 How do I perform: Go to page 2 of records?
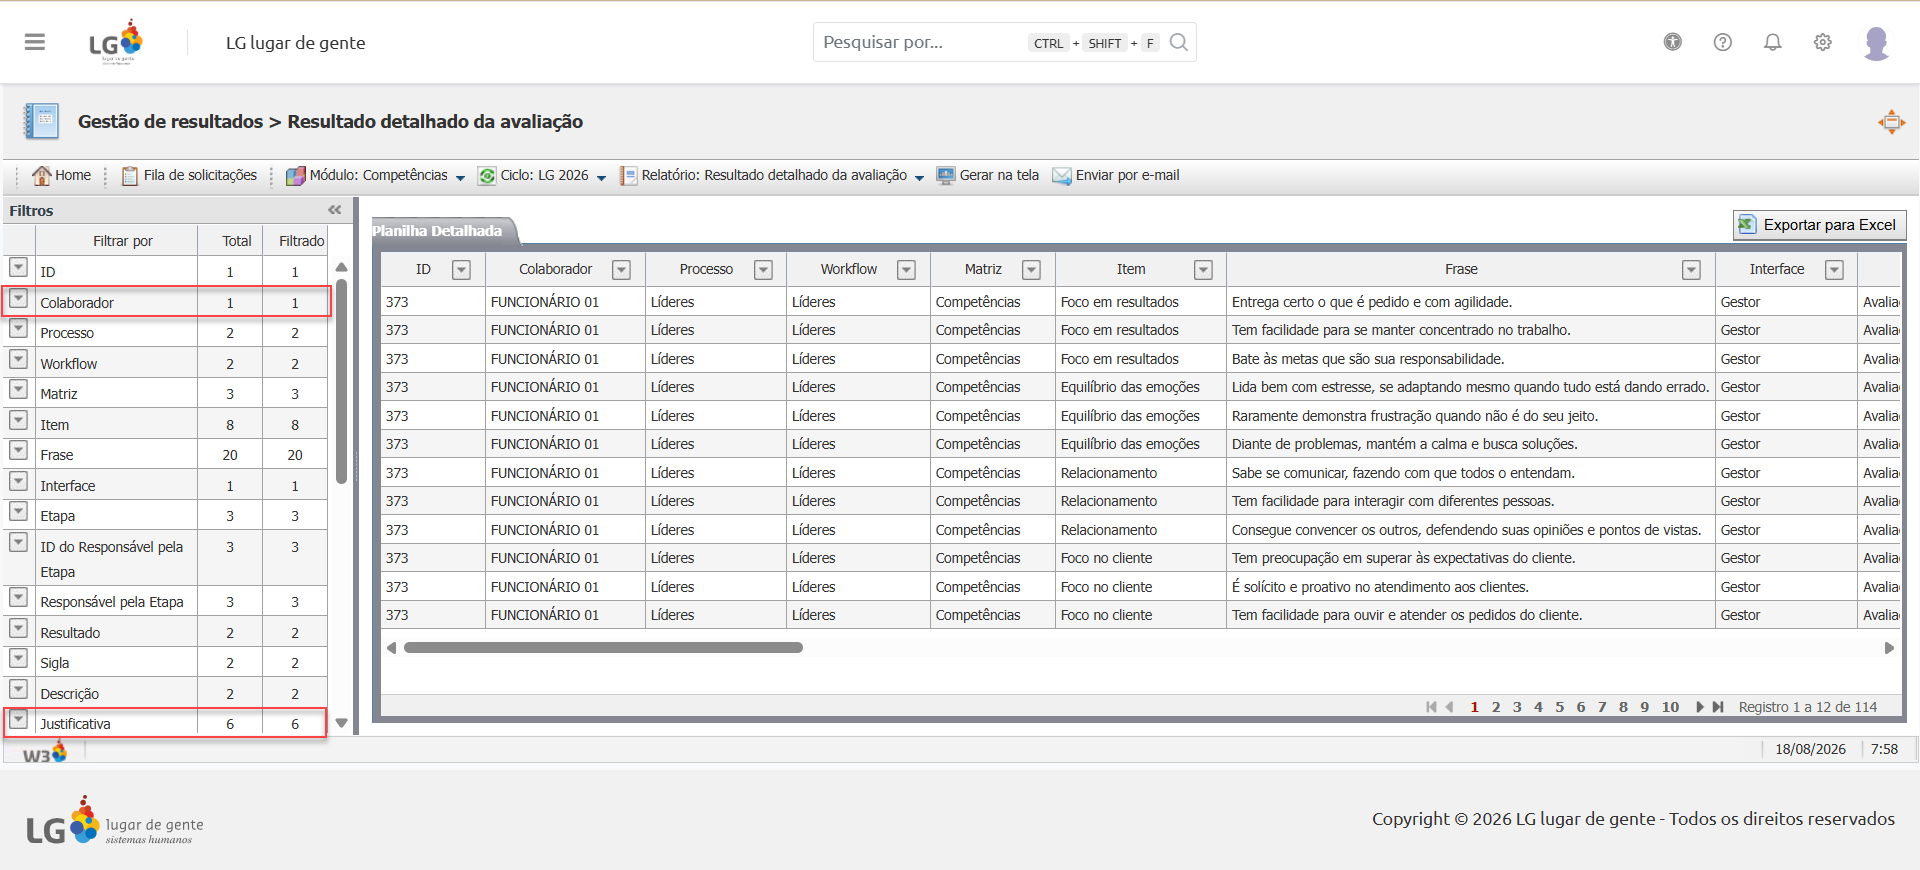click(1496, 707)
